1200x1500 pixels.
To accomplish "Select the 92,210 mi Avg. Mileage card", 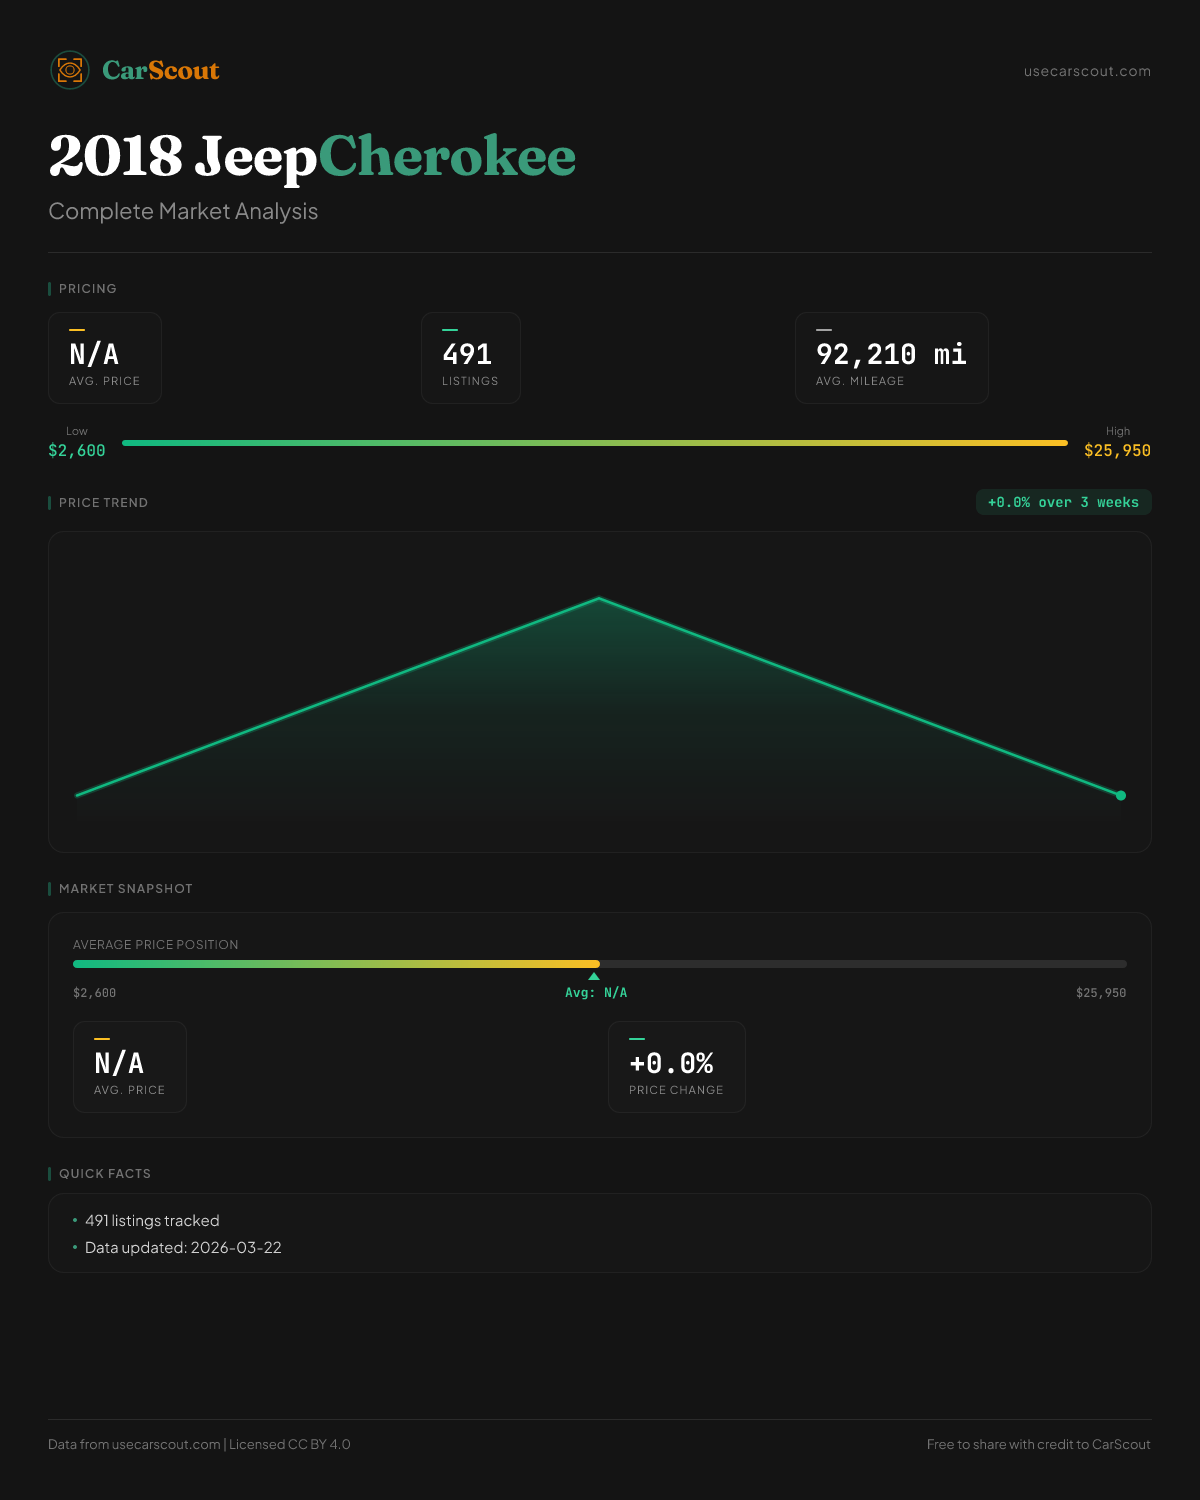I will (891, 358).
